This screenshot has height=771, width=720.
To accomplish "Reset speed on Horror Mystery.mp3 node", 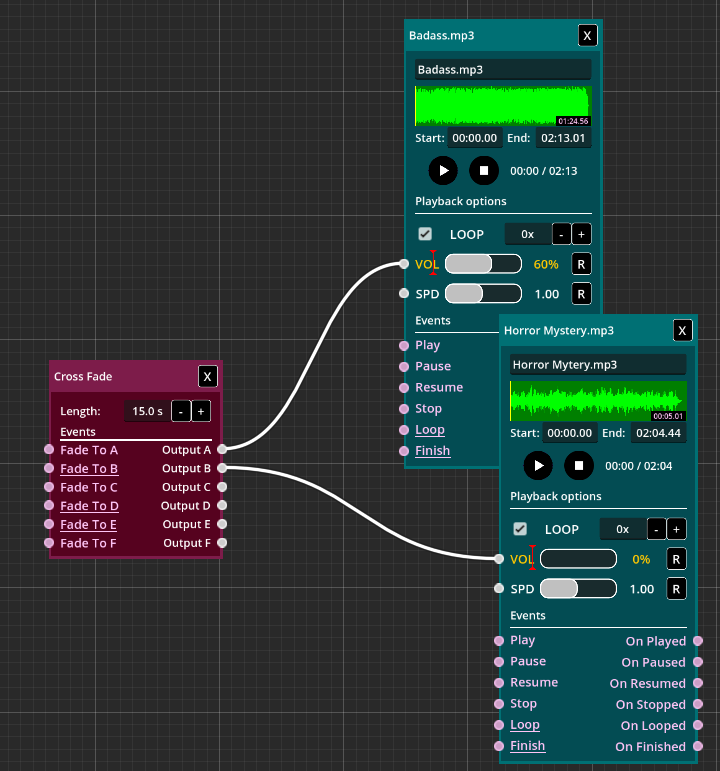I will click(x=676, y=589).
